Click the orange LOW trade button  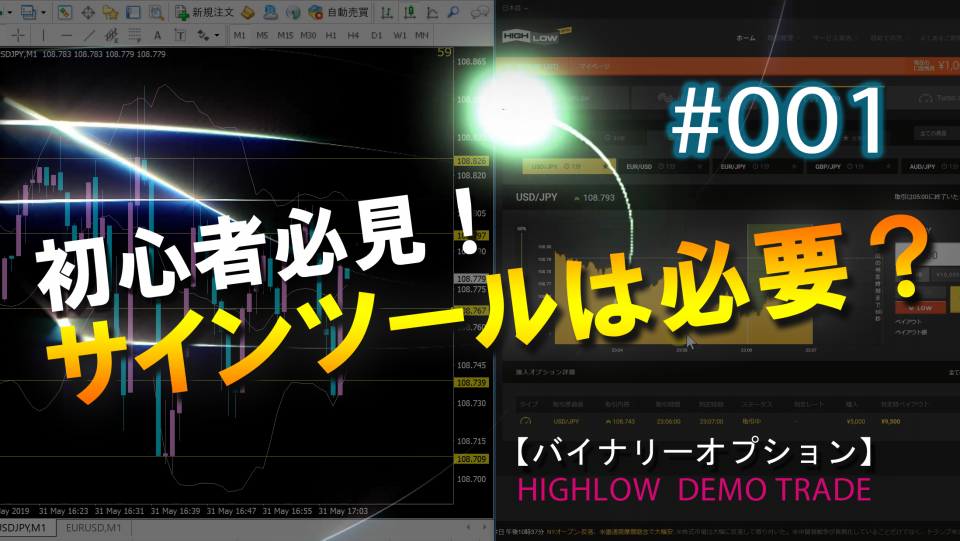point(920,308)
